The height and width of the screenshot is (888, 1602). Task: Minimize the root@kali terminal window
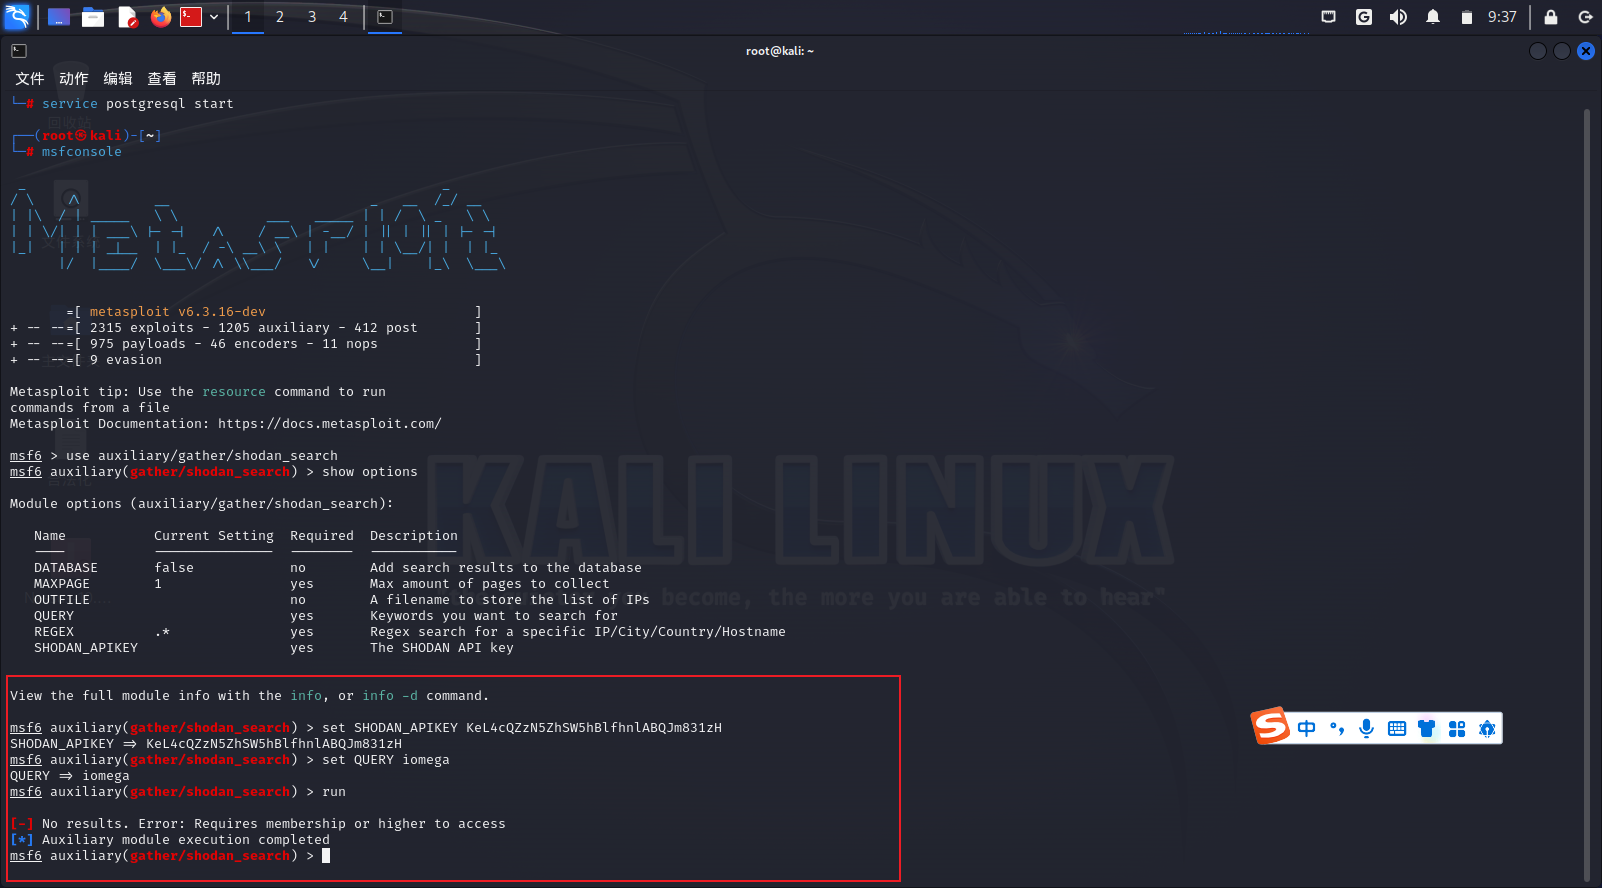click(1538, 51)
